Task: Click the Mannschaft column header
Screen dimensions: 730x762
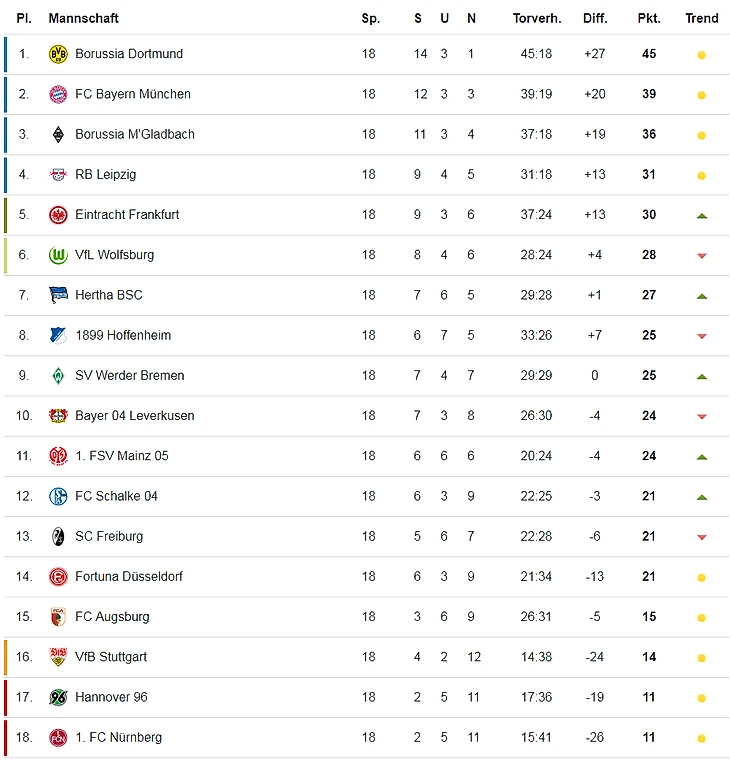Action: [84, 18]
